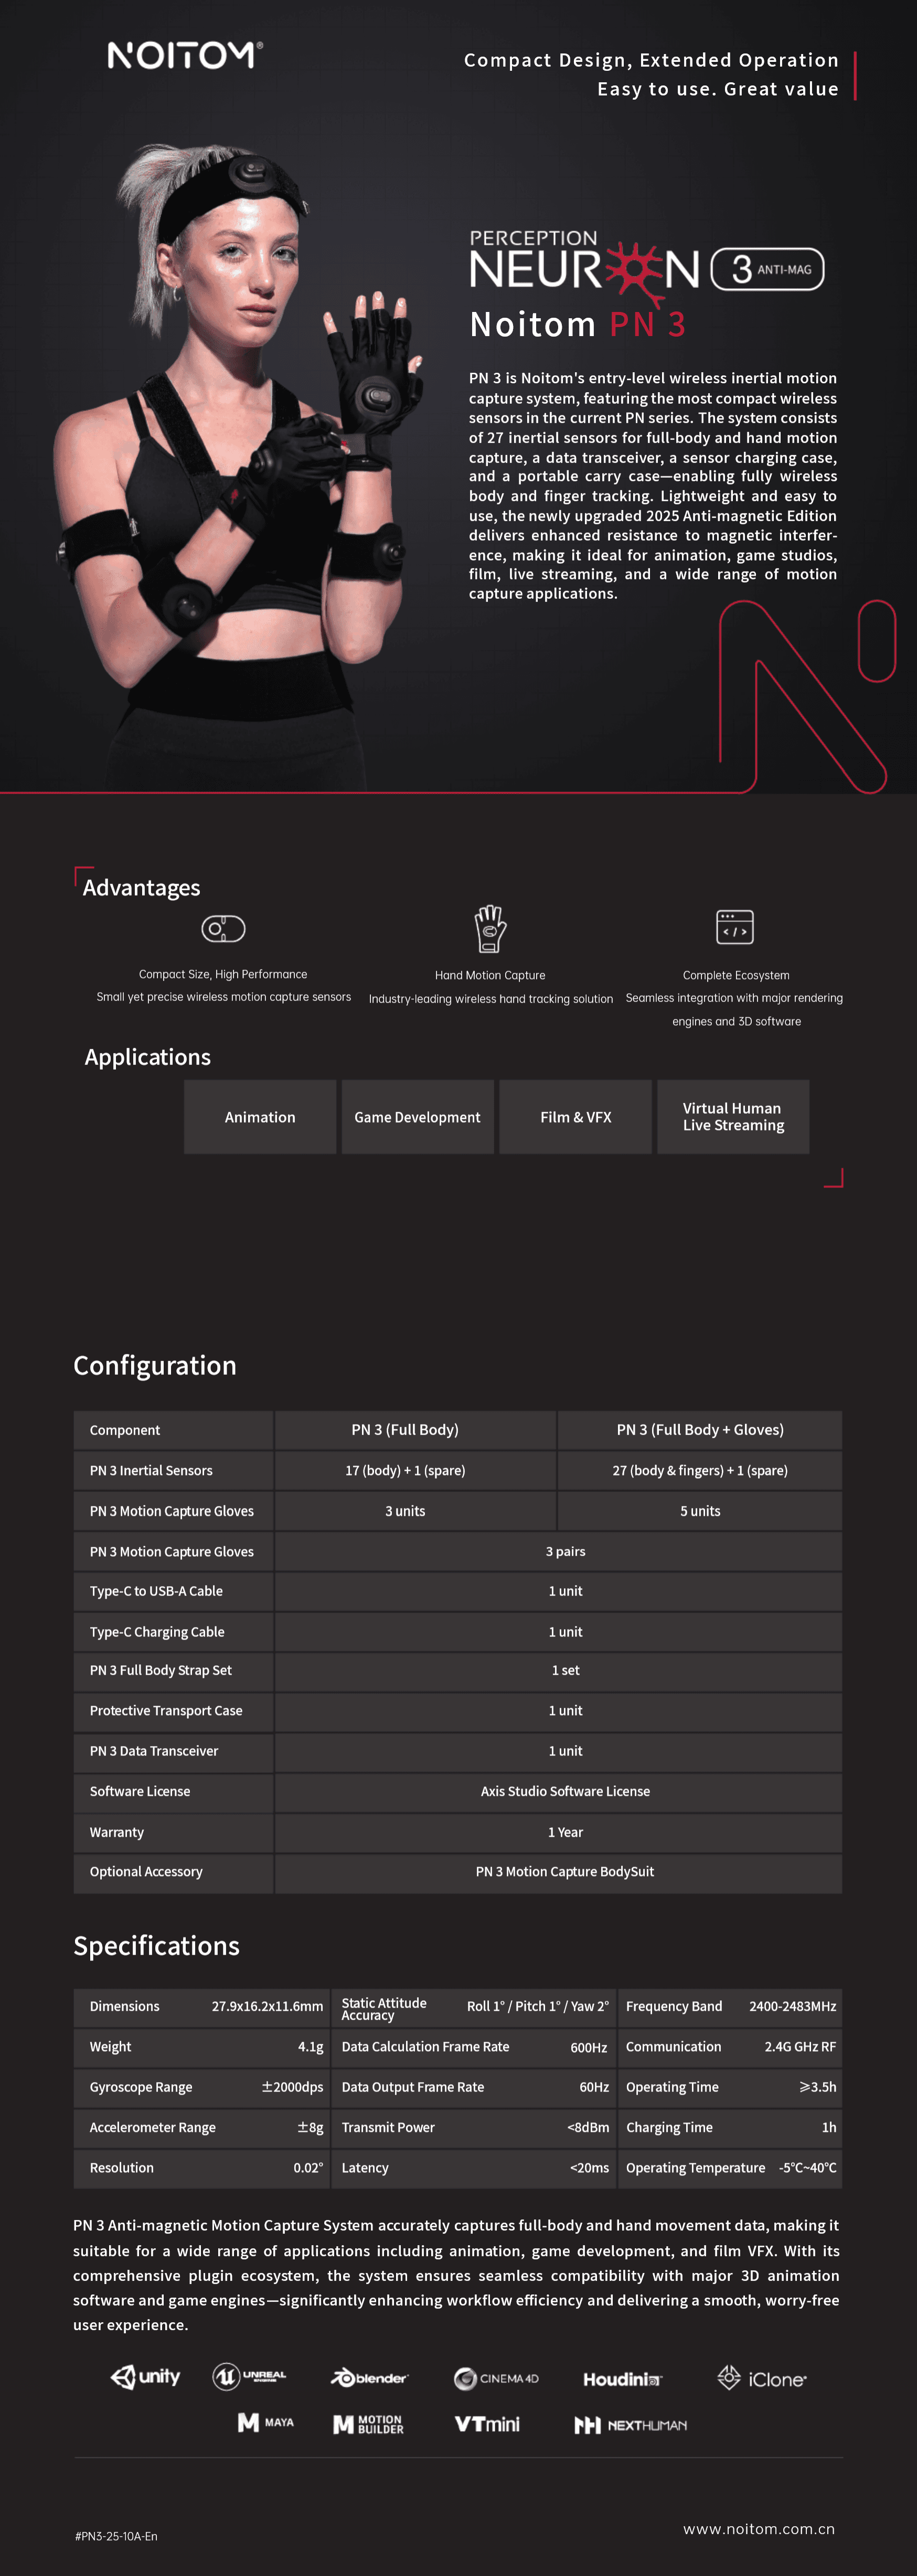
Task: Click the "Type-C to USB-A Cable" row label
Action: 156,1591
